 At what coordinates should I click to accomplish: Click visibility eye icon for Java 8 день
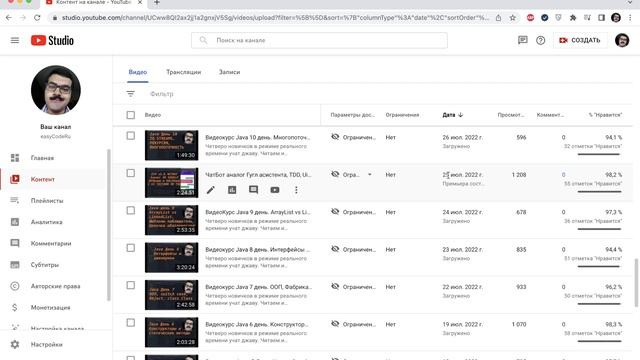335,249
